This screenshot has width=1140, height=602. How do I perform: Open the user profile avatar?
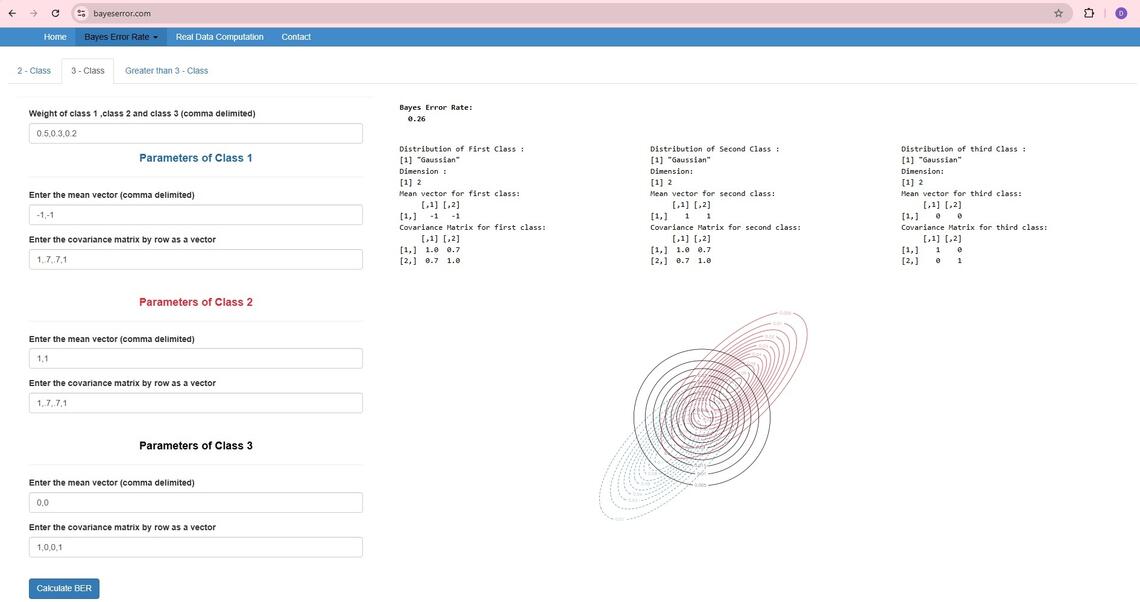(x=1121, y=13)
